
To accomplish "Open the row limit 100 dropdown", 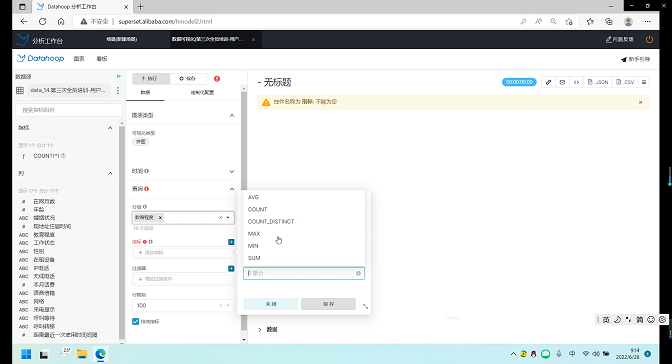I will 228,305.
